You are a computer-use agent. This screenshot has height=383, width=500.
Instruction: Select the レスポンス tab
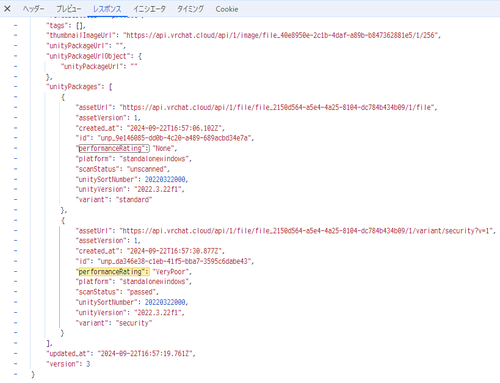coord(107,9)
